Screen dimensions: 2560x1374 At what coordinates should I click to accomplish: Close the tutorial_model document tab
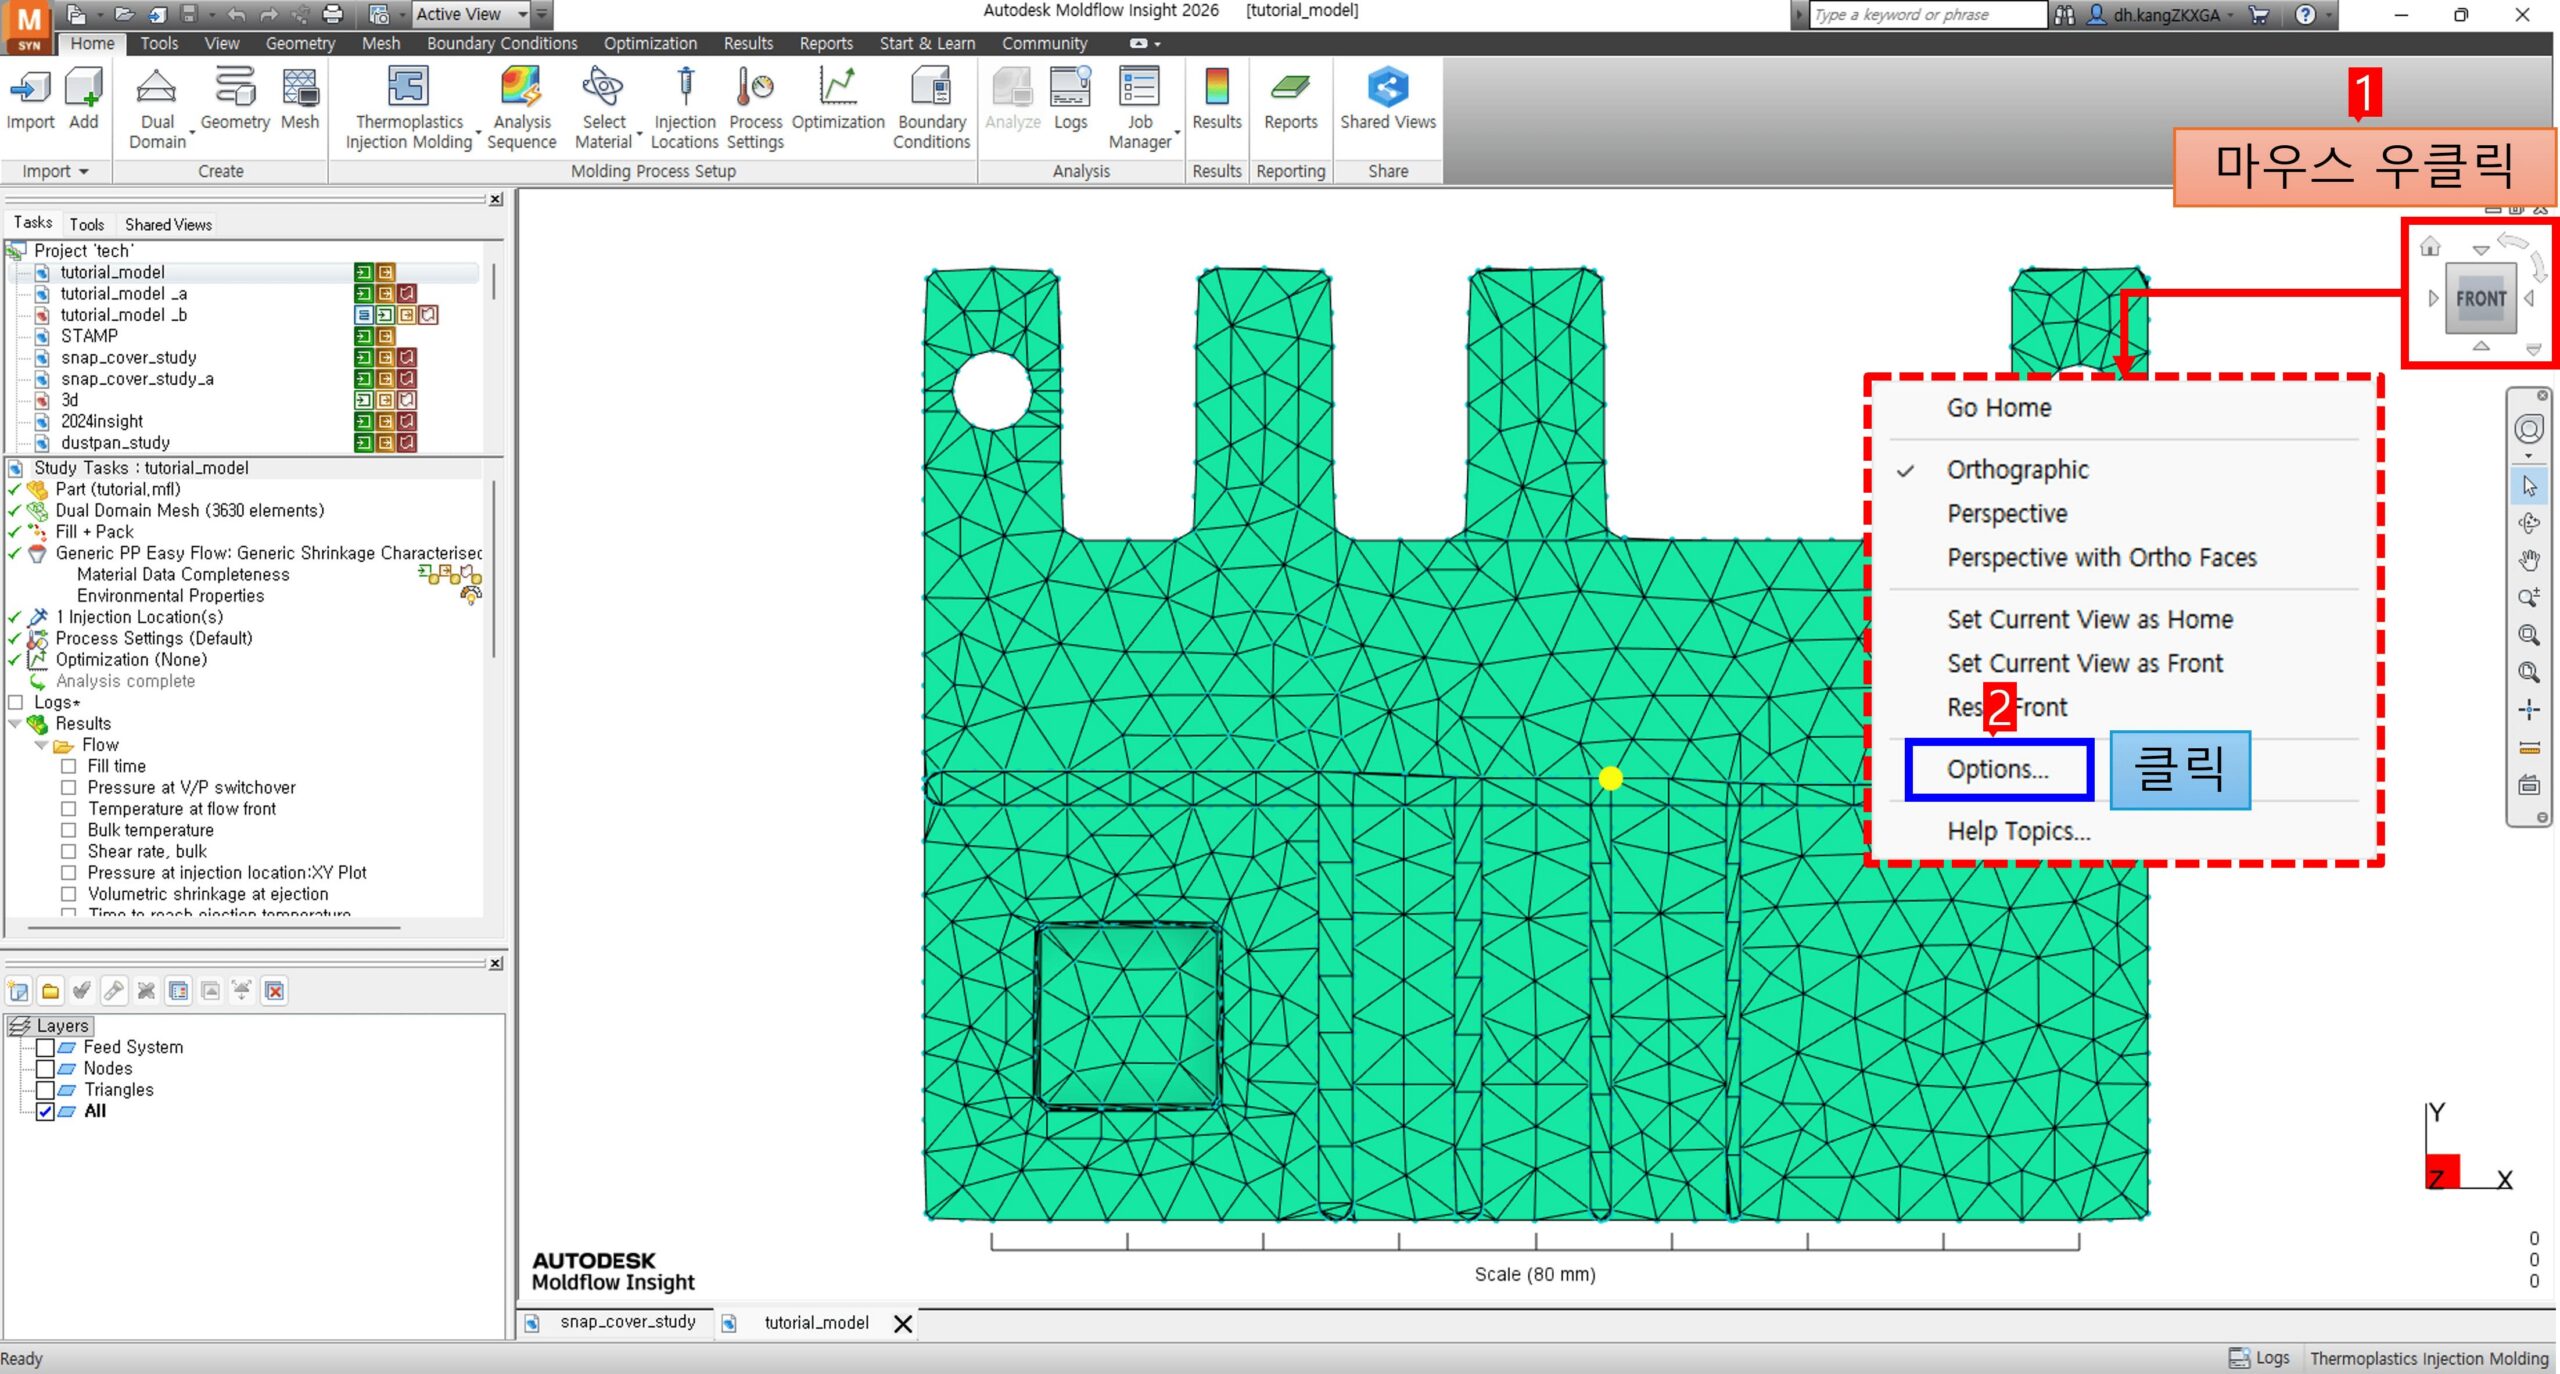pos(903,1323)
